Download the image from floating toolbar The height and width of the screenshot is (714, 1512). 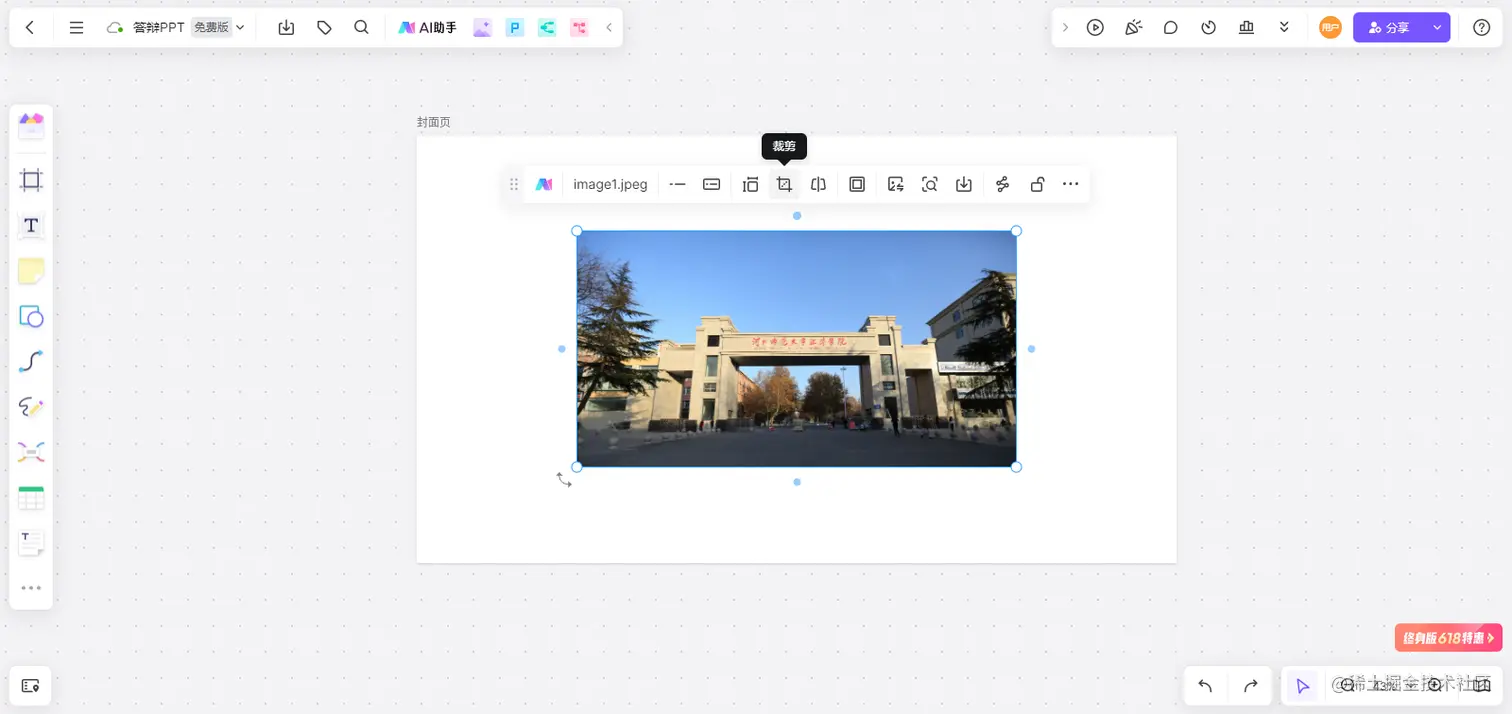click(x=964, y=184)
